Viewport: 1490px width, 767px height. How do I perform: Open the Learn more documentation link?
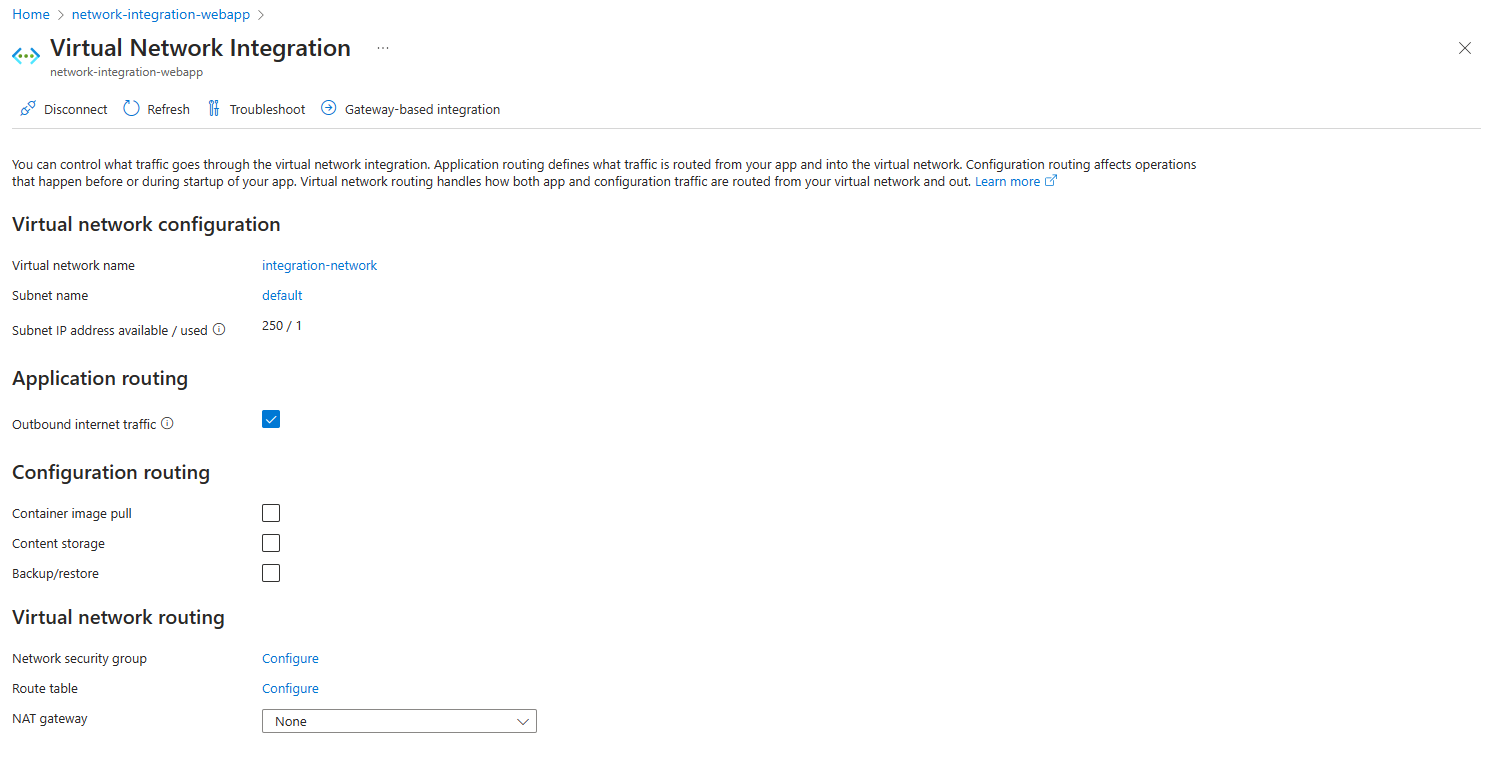tap(1008, 181)
